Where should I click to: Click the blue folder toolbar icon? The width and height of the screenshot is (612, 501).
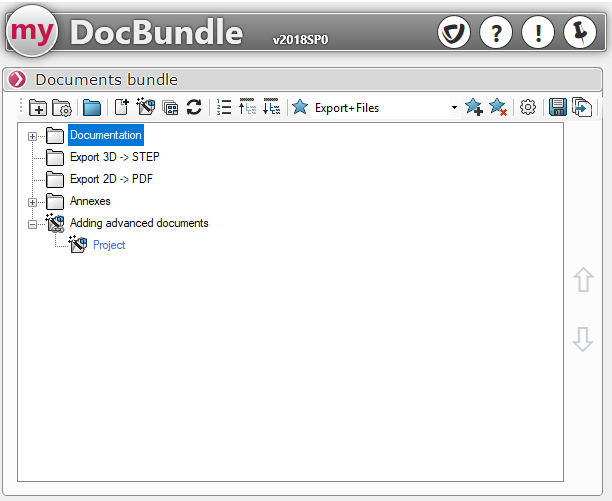point(92,108)
